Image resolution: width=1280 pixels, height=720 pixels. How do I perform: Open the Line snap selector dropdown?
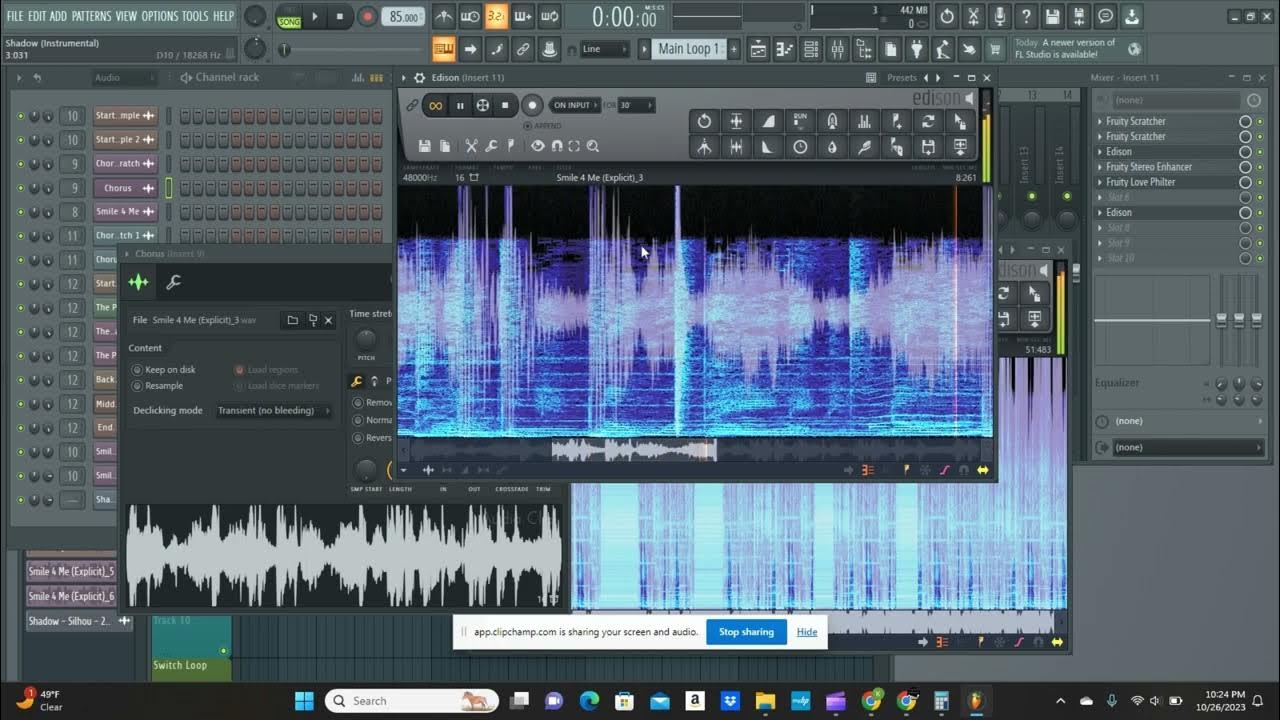(604, 49)
